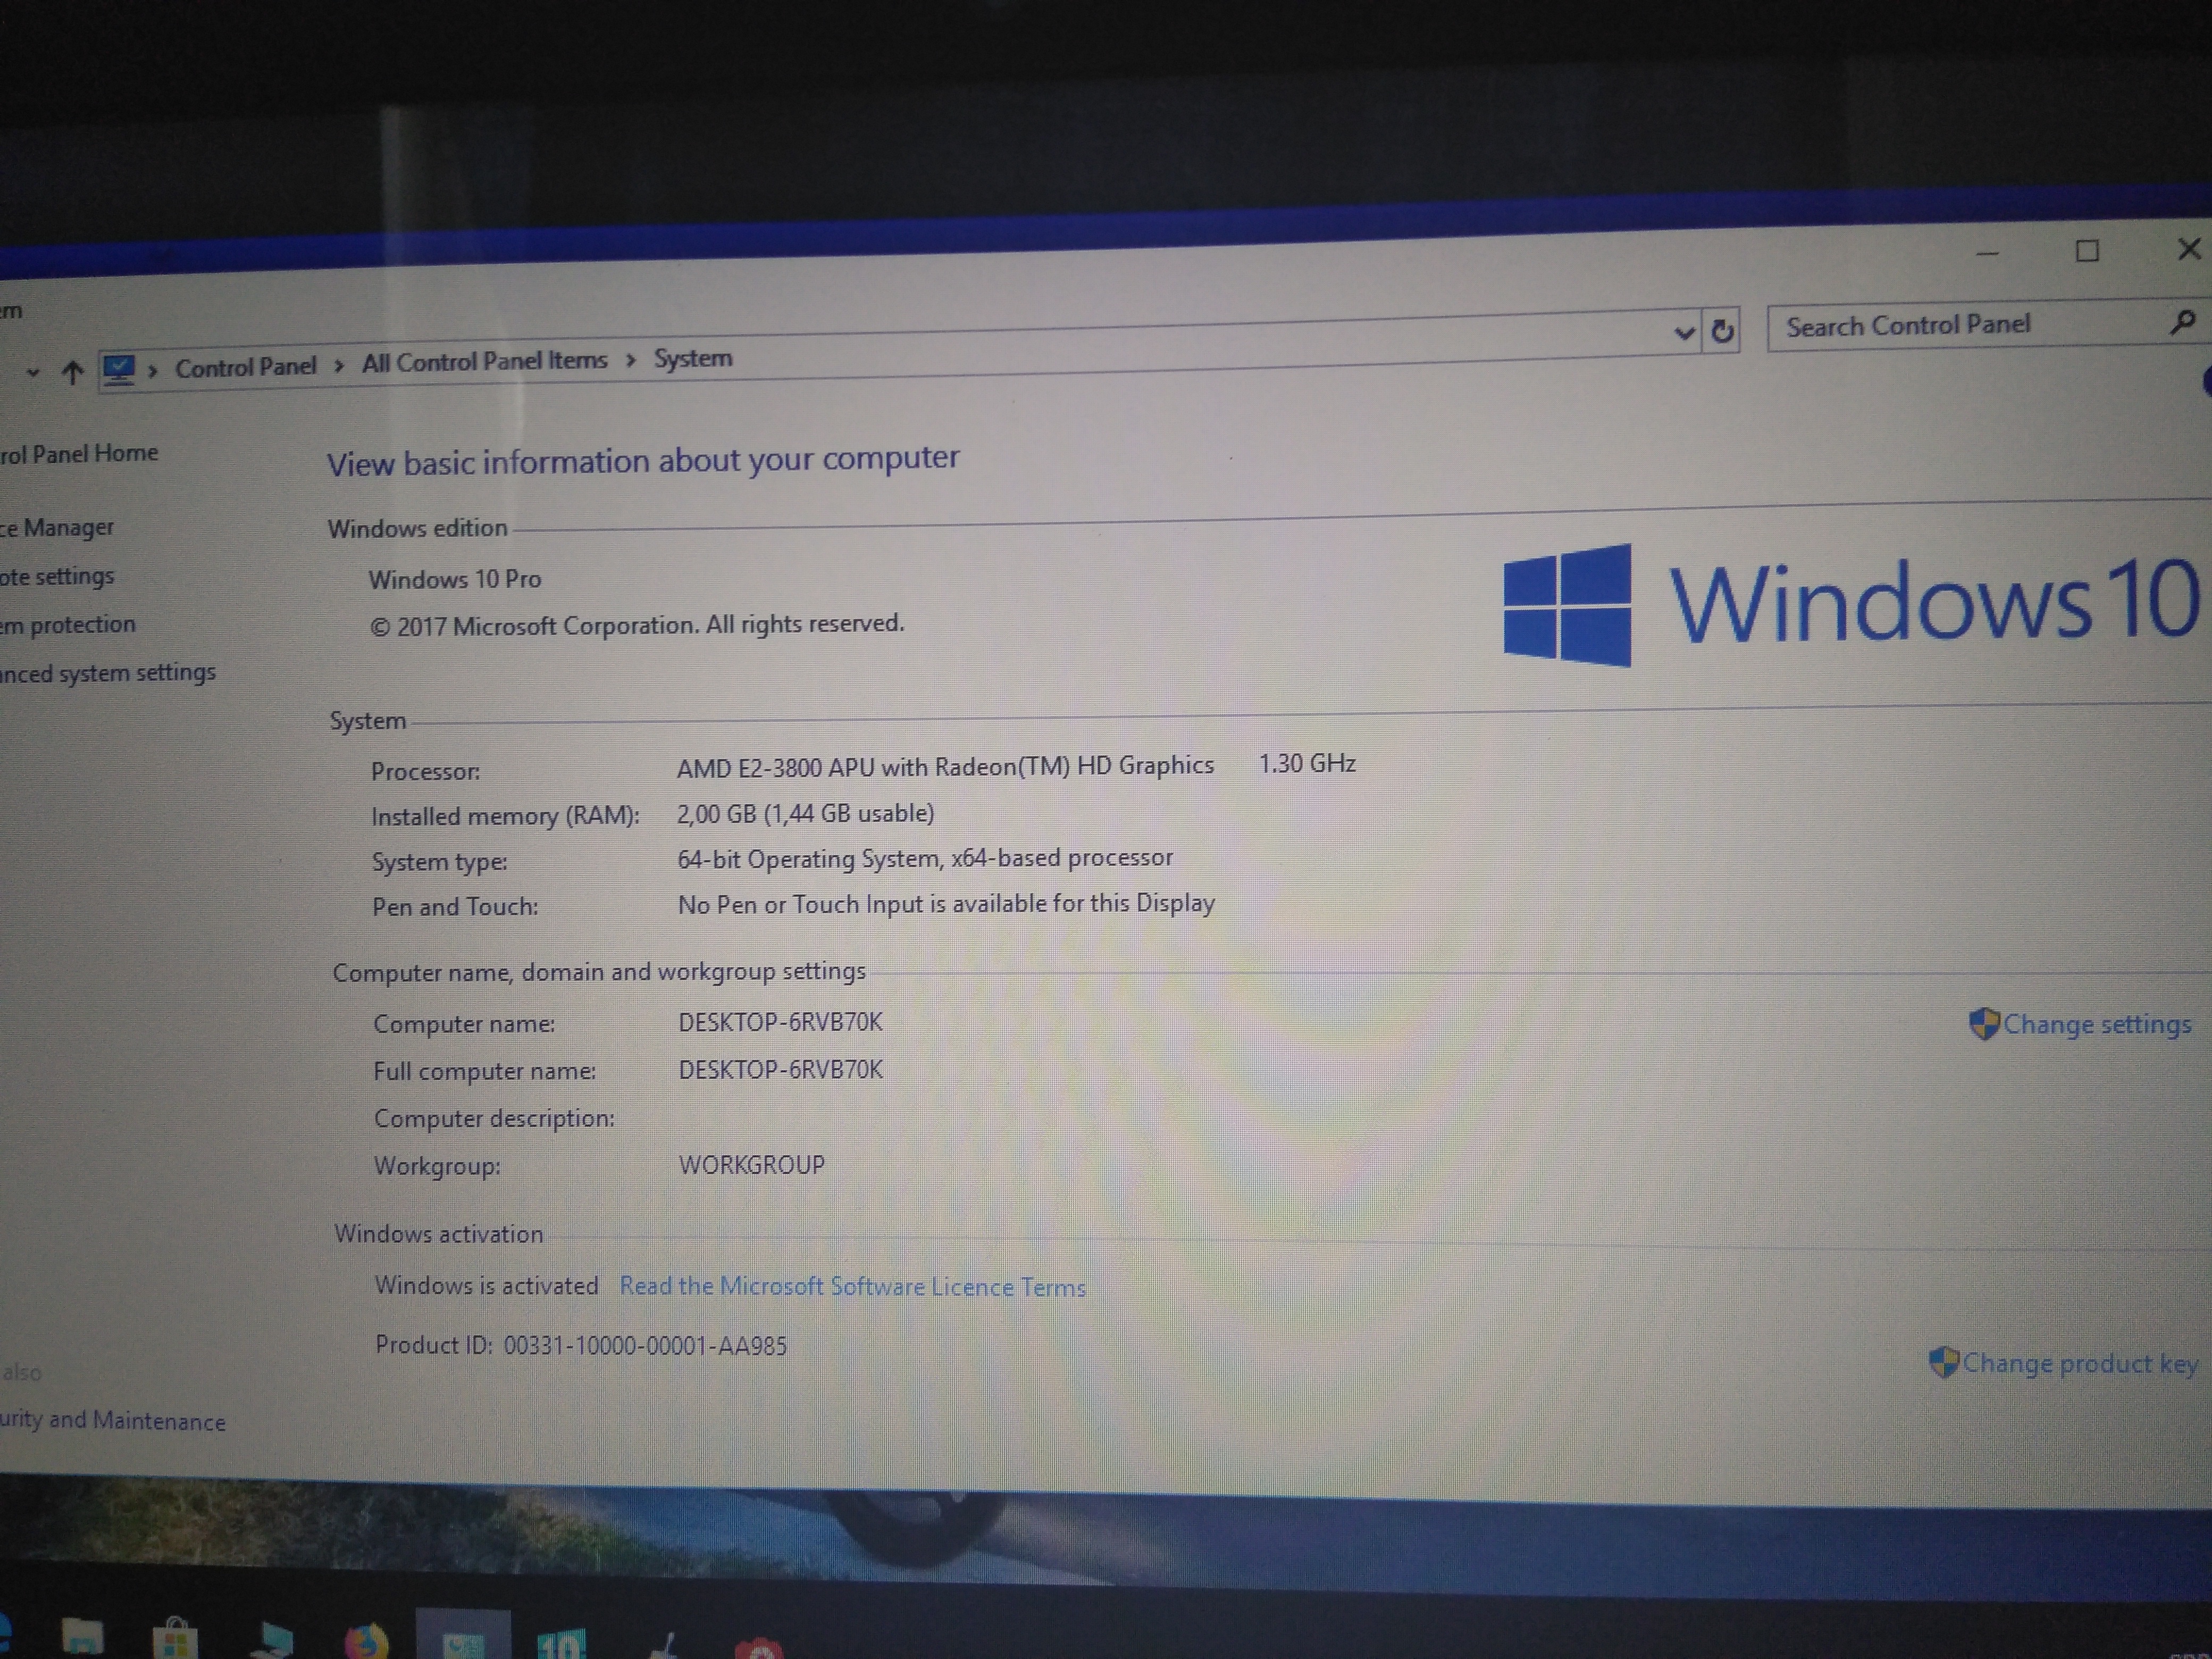Click the 2017 Microsoft Corporation copyright text
Viewport: 2212px width, 1659px height.
tap(636, 625)
